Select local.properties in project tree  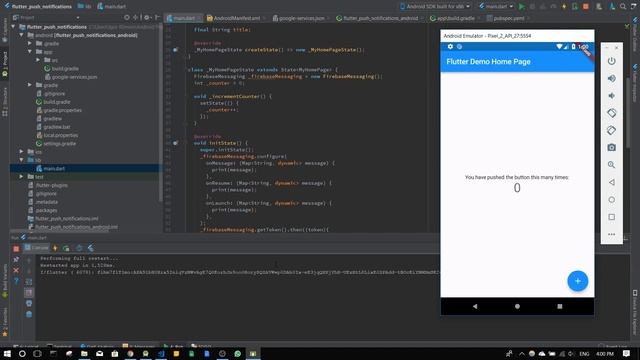57,135
